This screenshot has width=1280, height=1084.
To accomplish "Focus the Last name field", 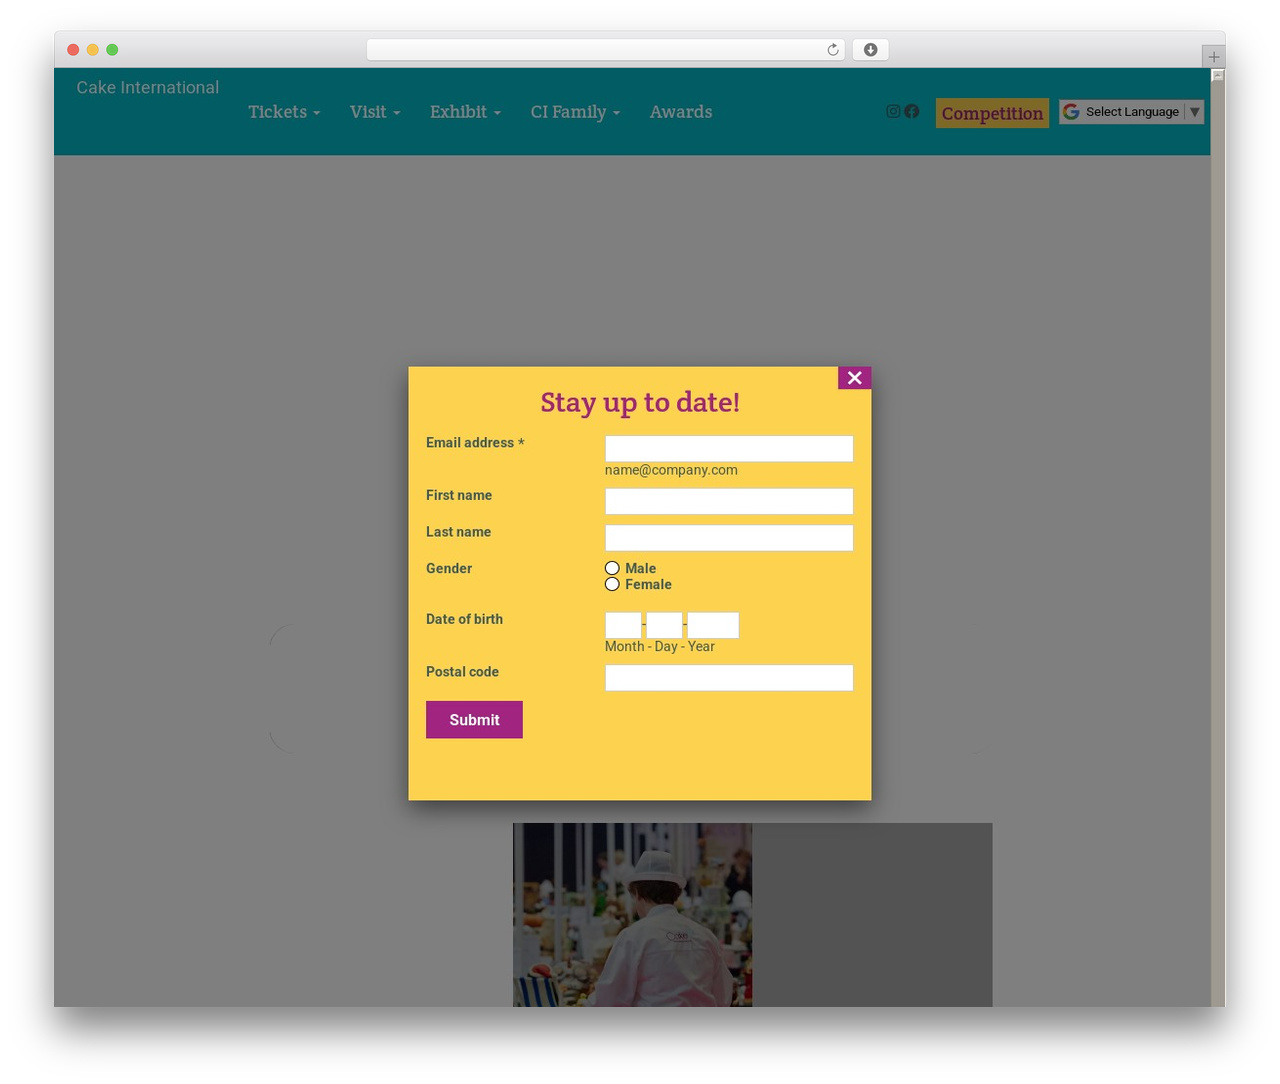I will tap(729, 538).
